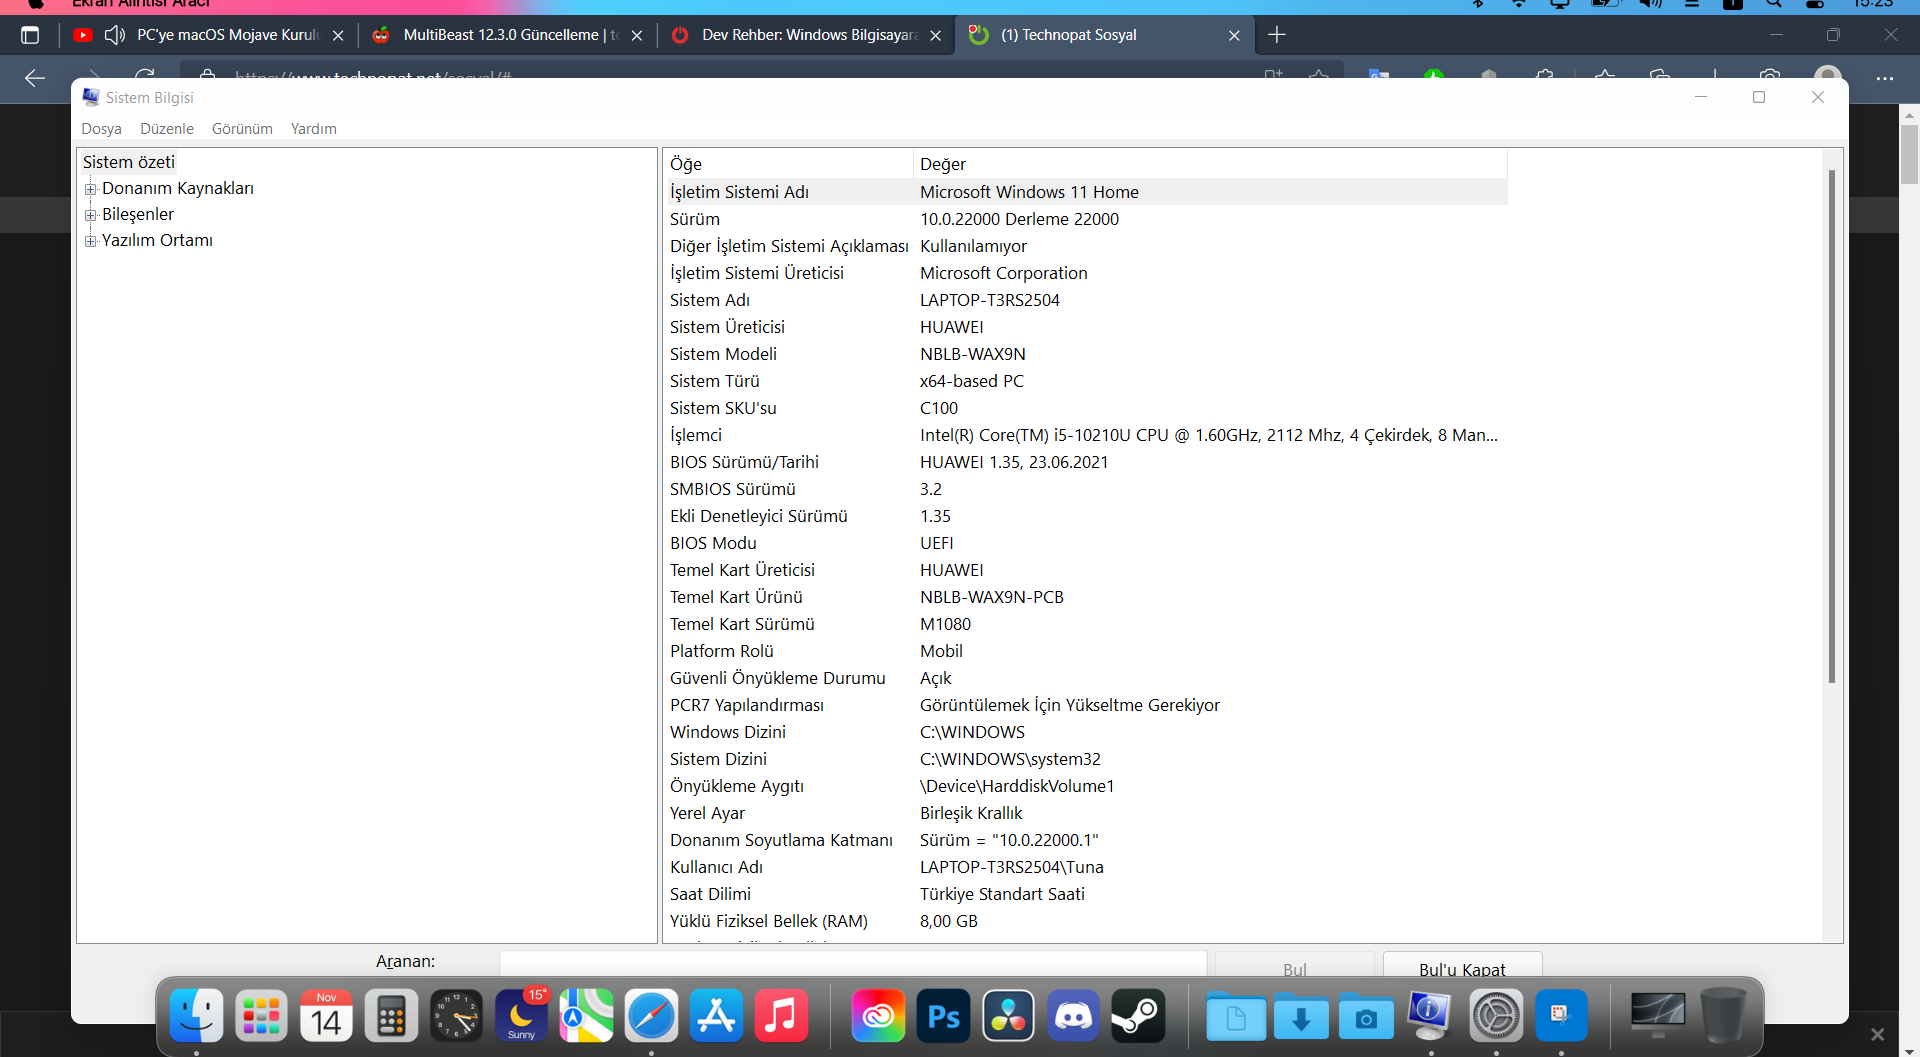Close the MultiBeast browser tab
This screenshot has width=1920, height=1057.
tap(637, 35)
